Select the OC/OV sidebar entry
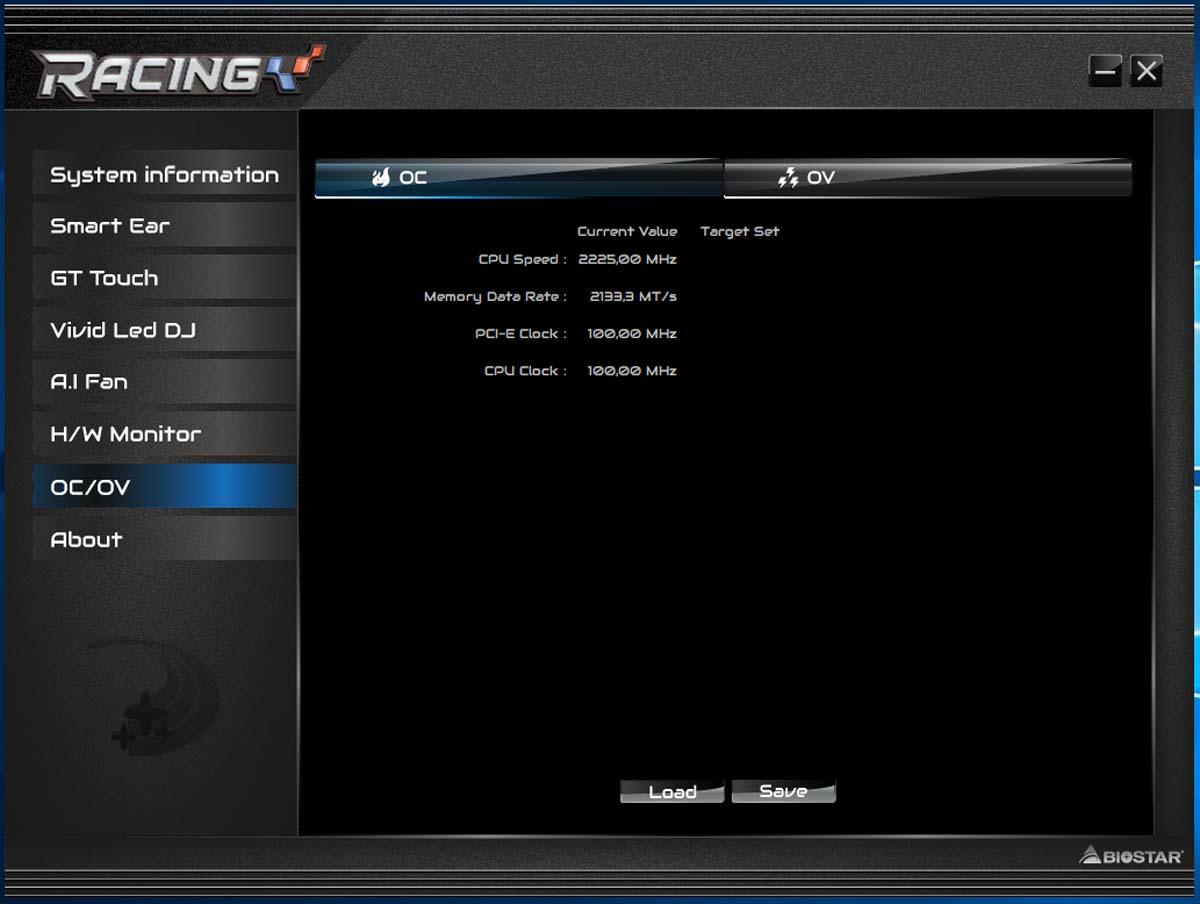The width and height of the screenshot is (1200, 904). tap(165, 487)
